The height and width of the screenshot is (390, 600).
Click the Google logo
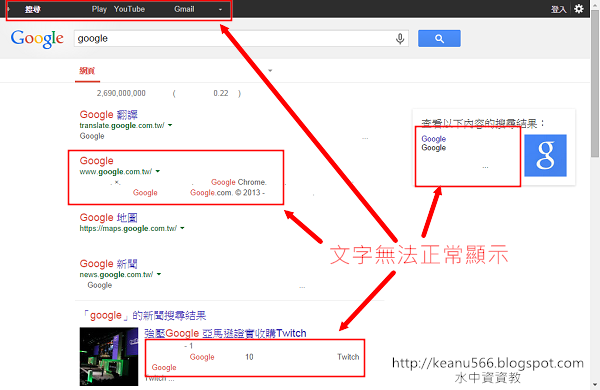(37, 39)
